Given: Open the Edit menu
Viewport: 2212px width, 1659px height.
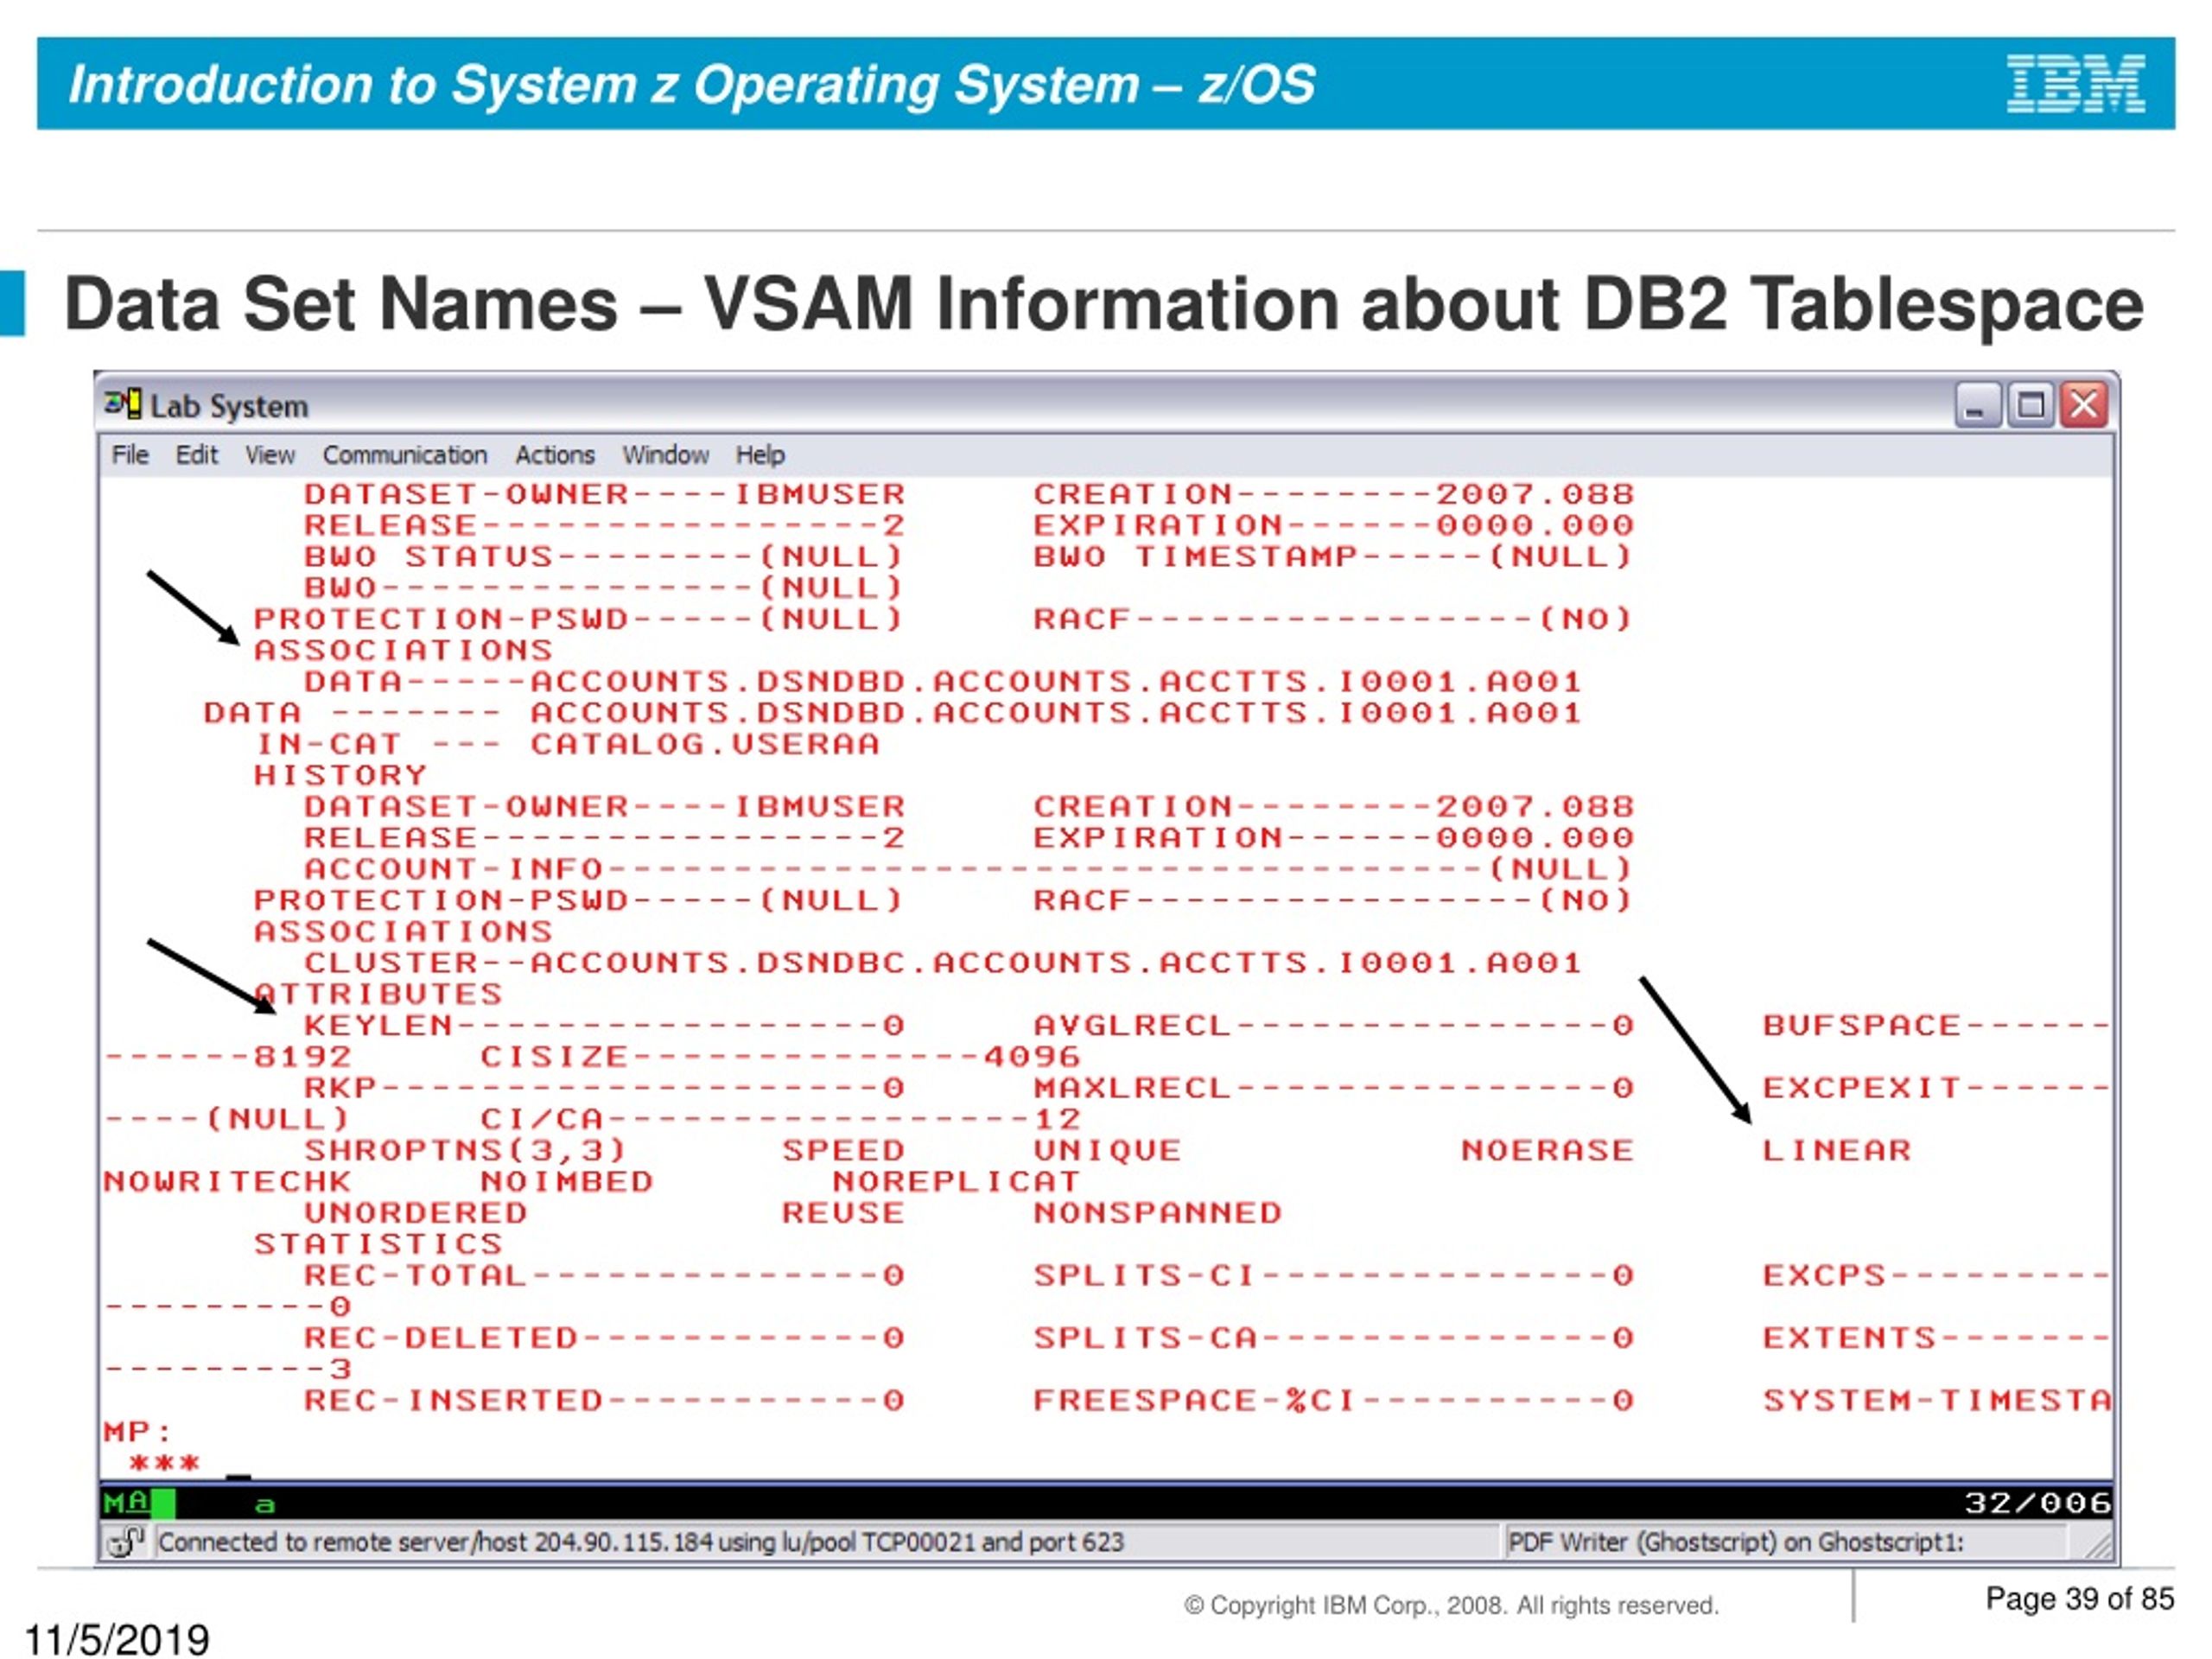Looking at the screenshot, I should 196,455.
